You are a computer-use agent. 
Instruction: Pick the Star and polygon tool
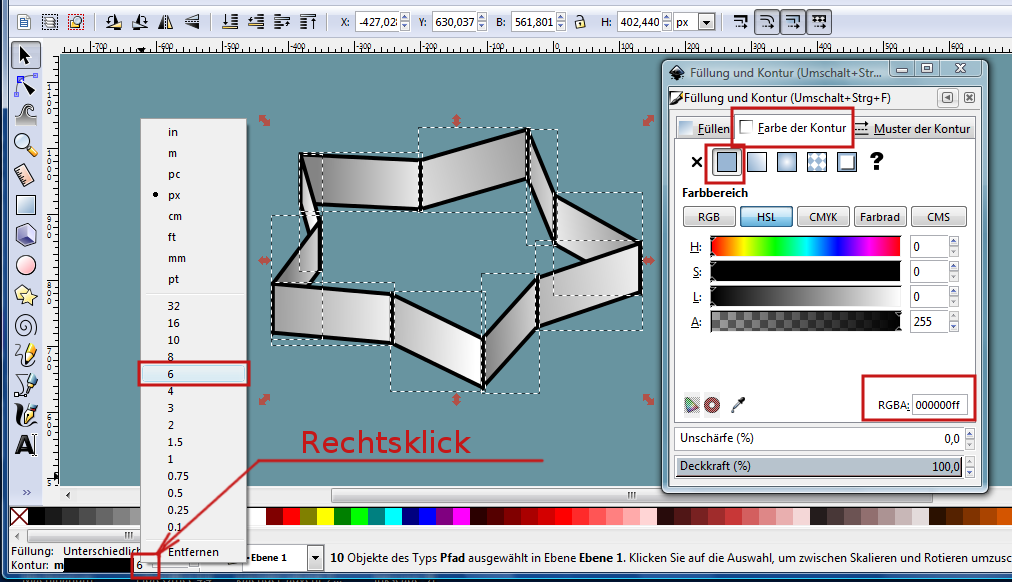pos(26,295)
